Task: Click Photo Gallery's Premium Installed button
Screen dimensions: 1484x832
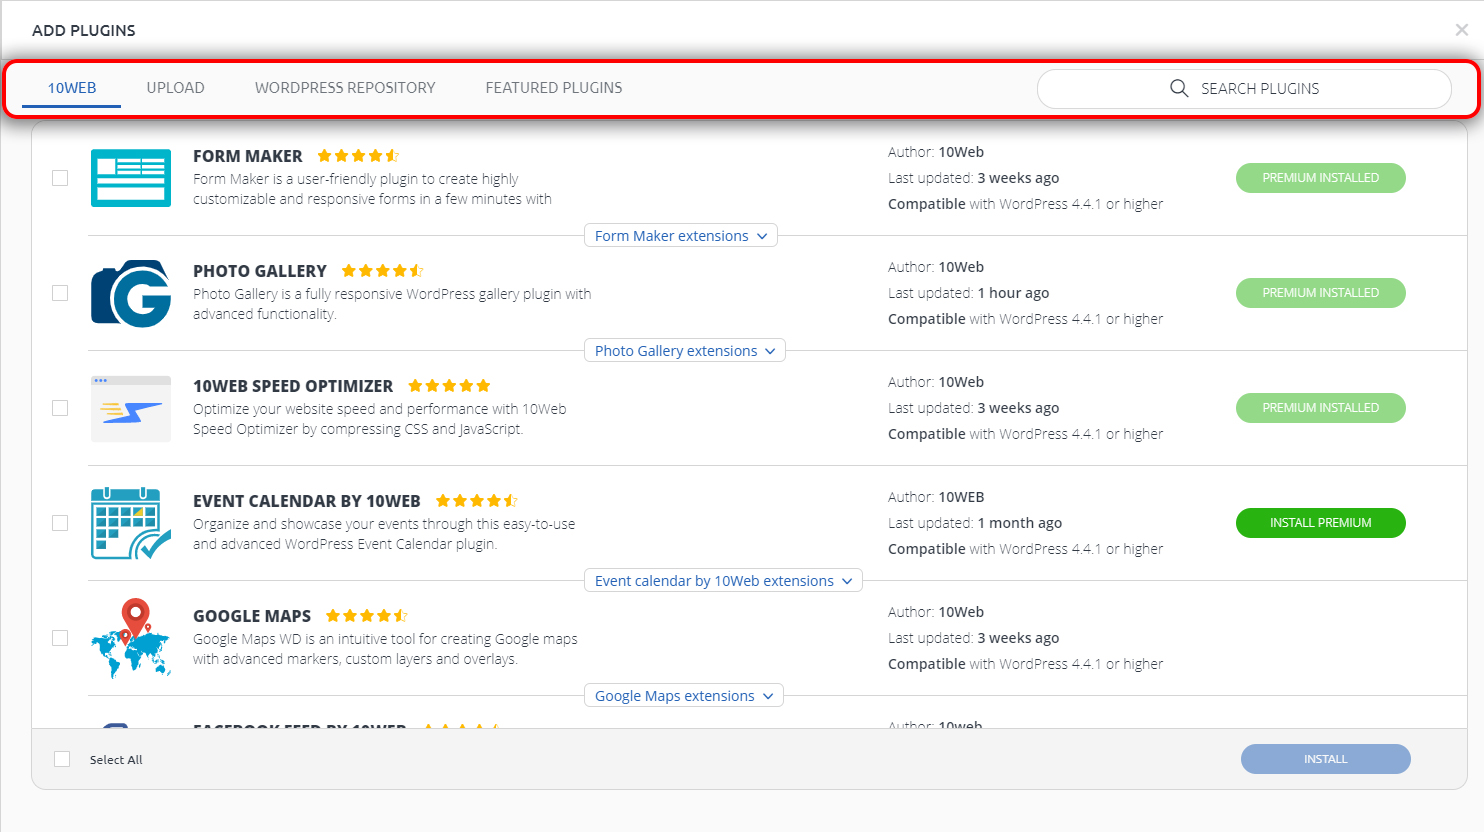Action: (1321, 293)
